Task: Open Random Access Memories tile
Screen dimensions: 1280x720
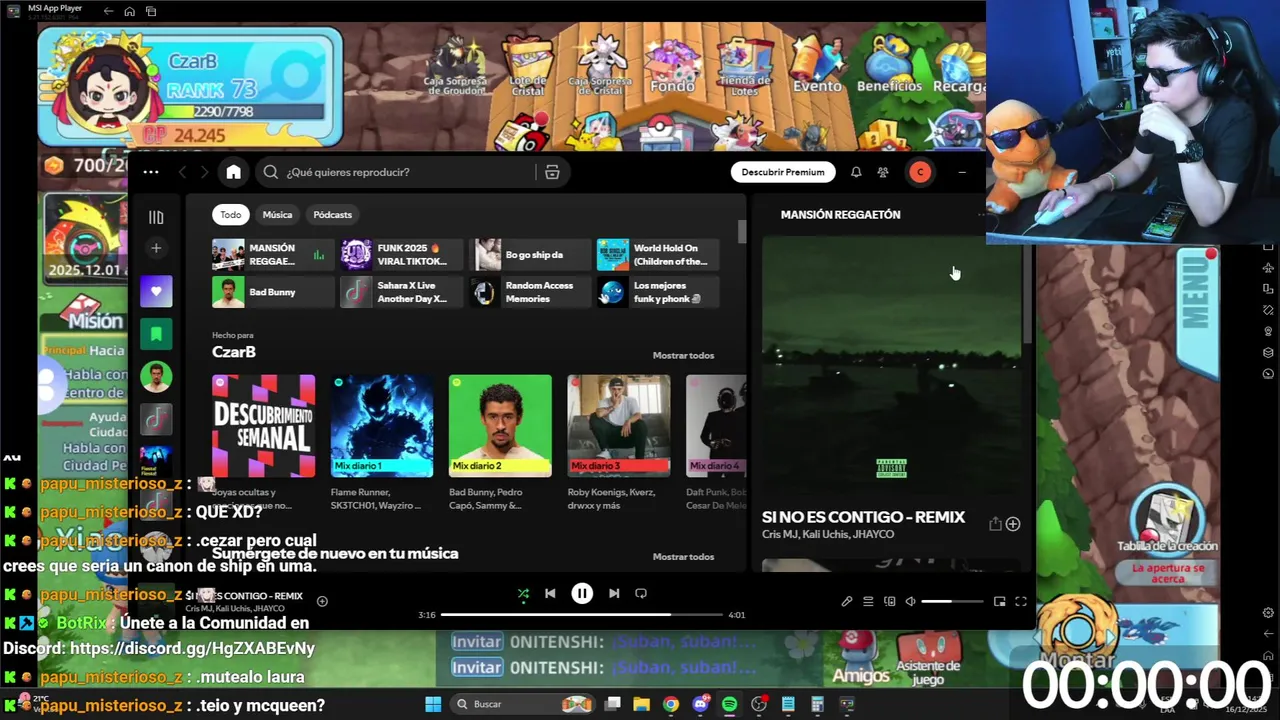Action: coord(529,292)
